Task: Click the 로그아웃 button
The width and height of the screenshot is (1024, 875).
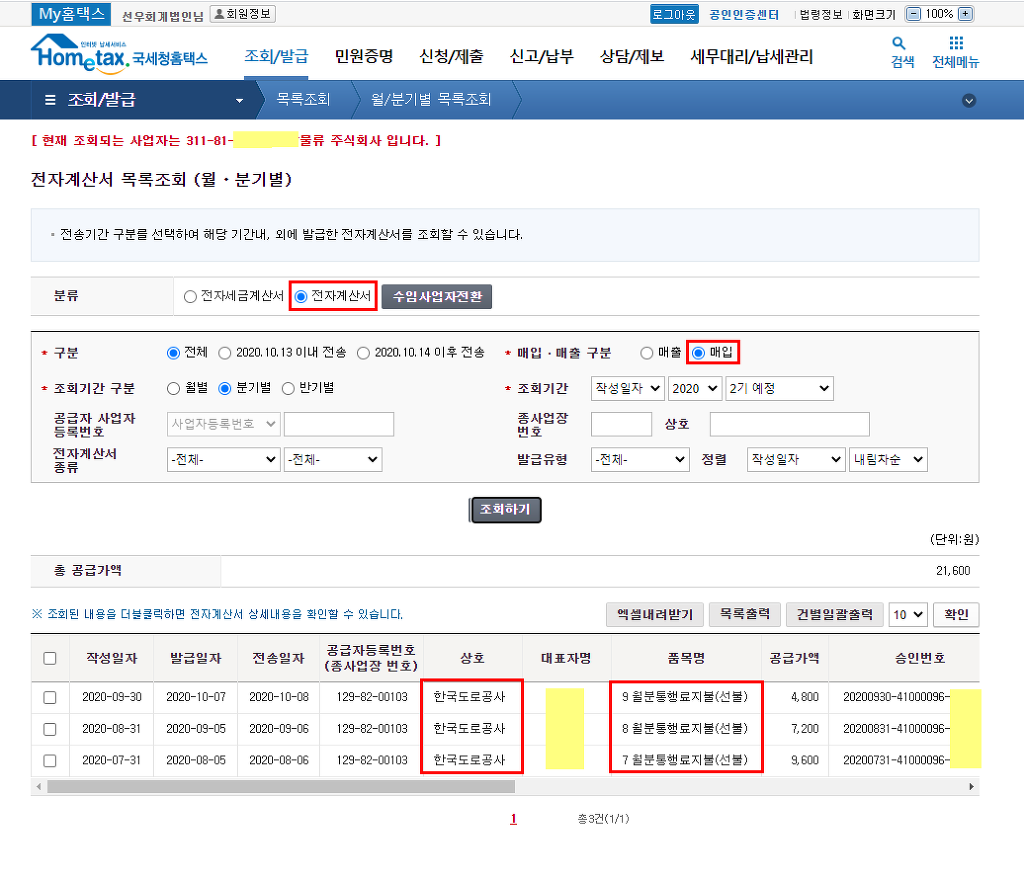Action: point(674,14)
